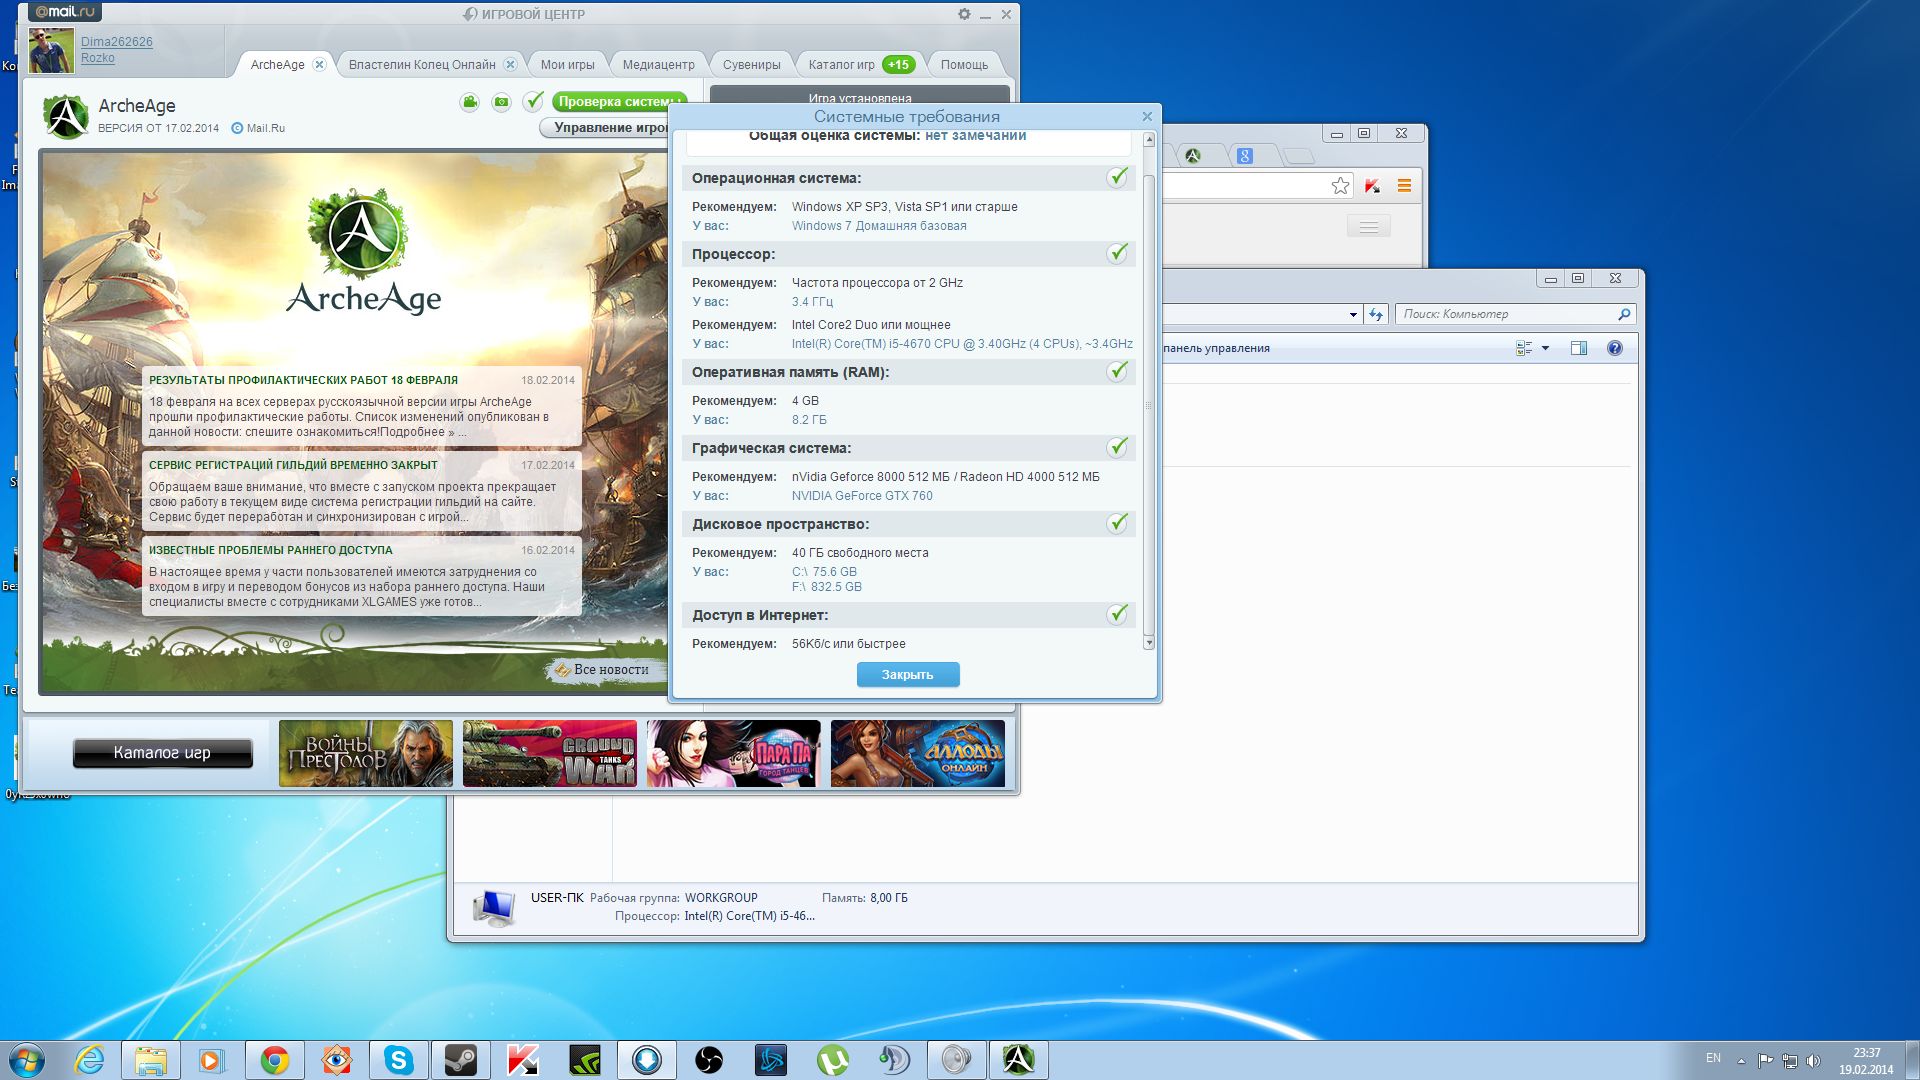Open Rozko profile link

click(x=98, y=58)
